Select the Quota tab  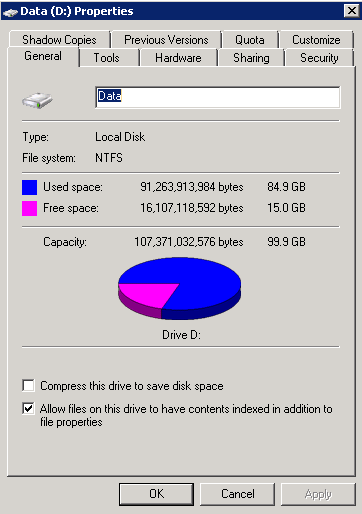point(250,40)
